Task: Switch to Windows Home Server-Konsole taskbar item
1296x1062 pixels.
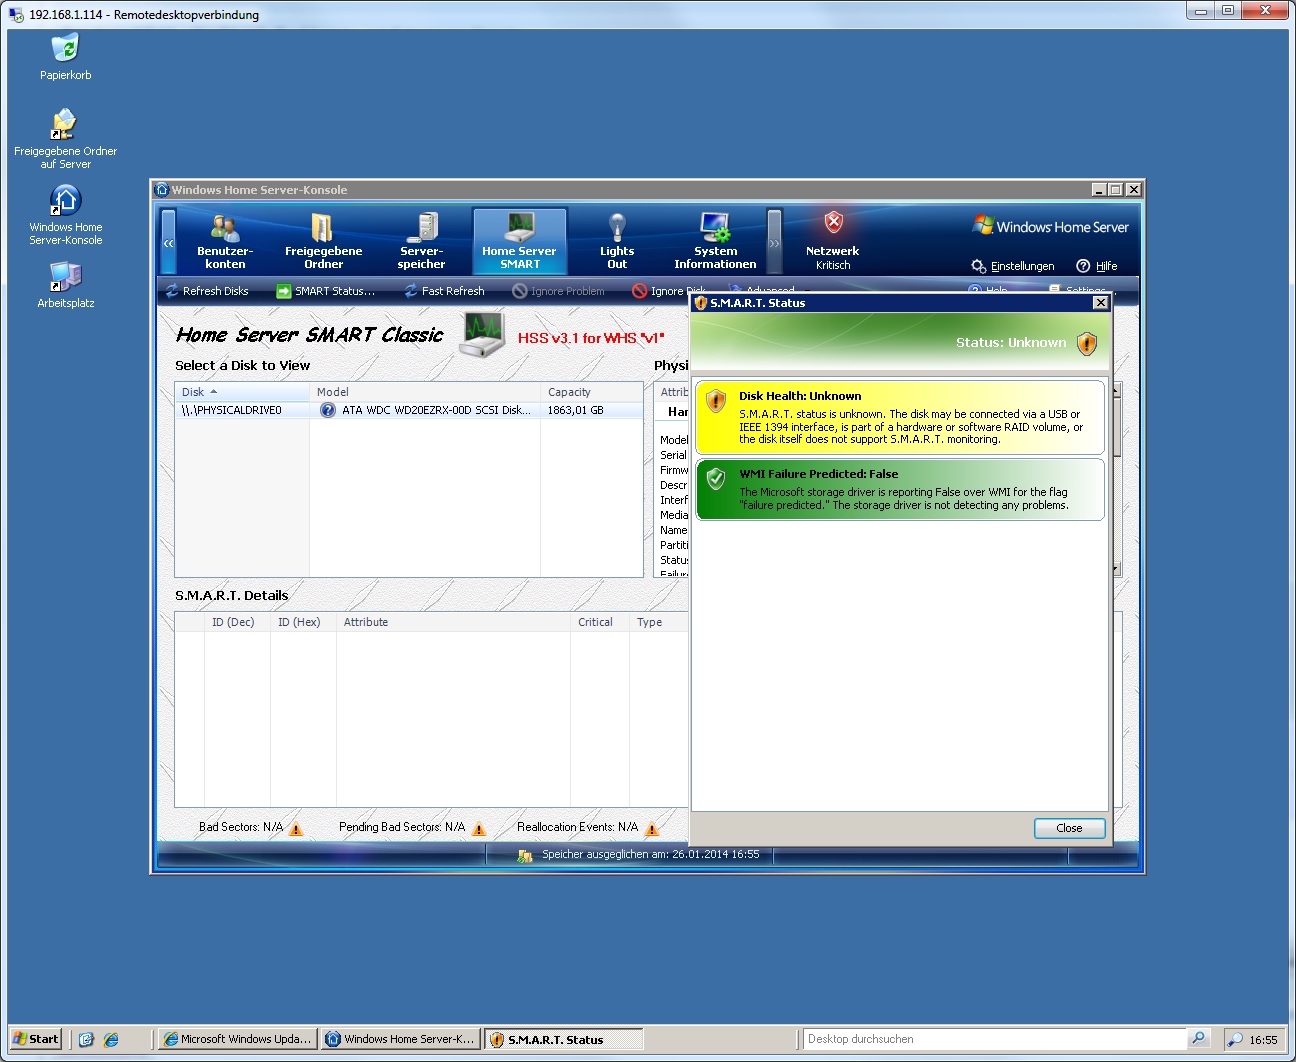Action: (401, 1039)
